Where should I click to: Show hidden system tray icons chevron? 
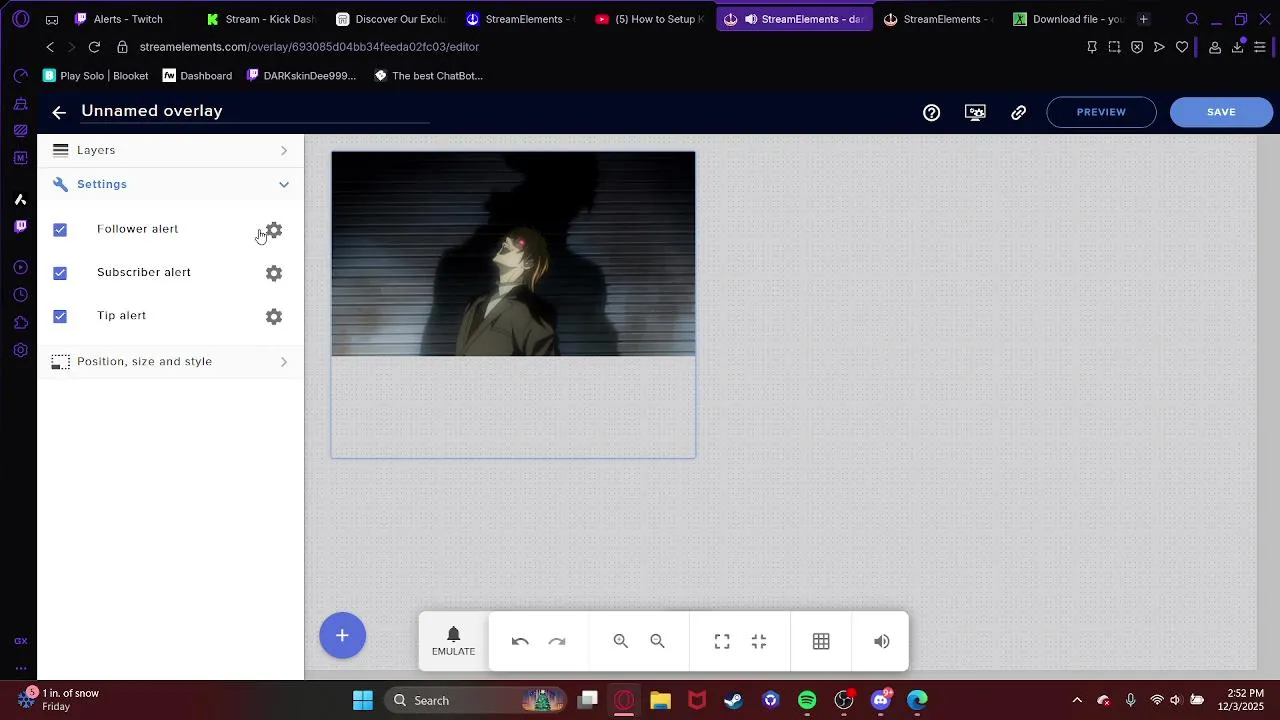click(x=1077, y=700)
